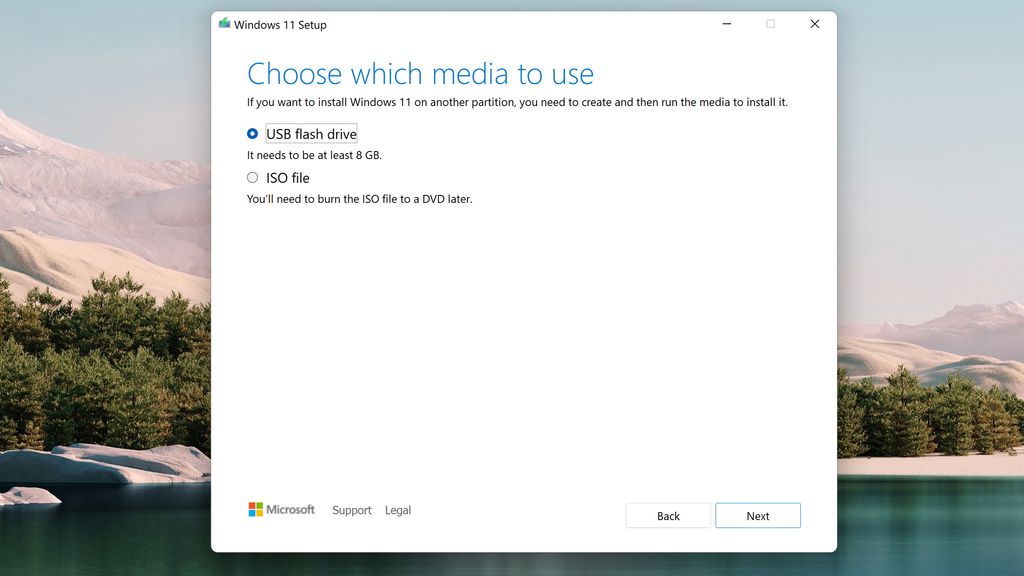Click the empty white area of the dialog
The image size is (1024, 576).
tap(520, 350)
